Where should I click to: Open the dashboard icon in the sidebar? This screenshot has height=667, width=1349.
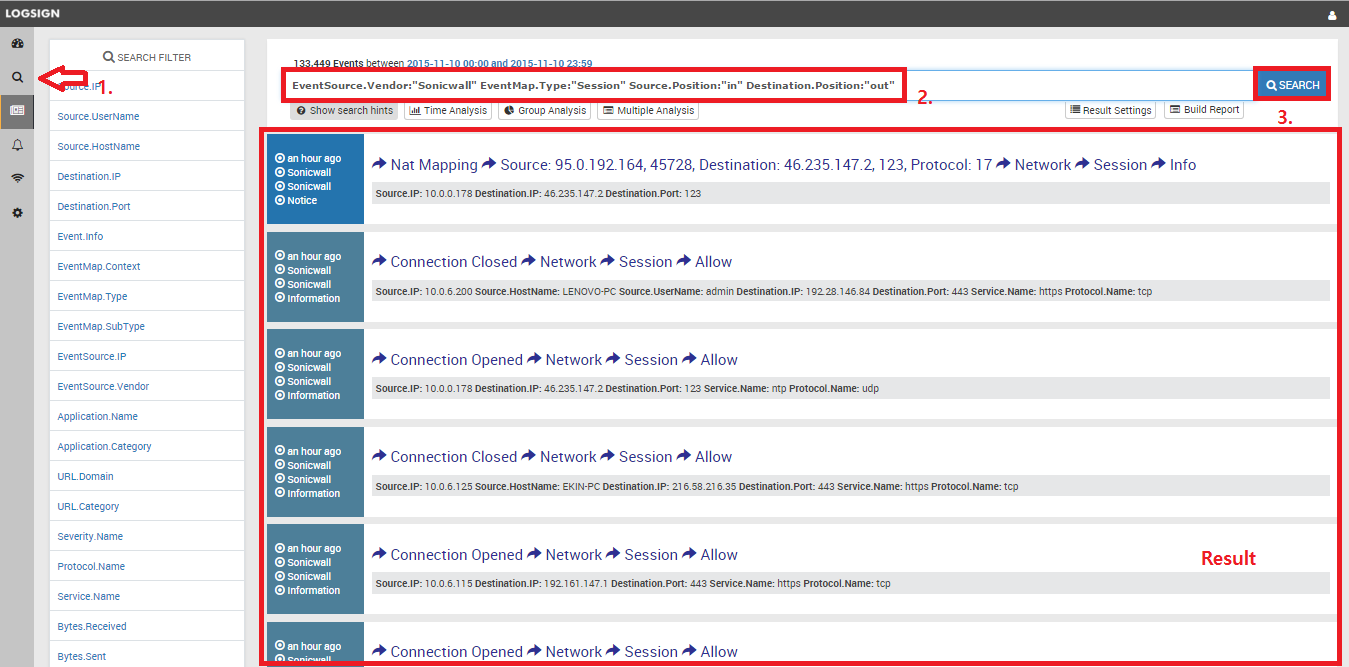click(17, 43)
